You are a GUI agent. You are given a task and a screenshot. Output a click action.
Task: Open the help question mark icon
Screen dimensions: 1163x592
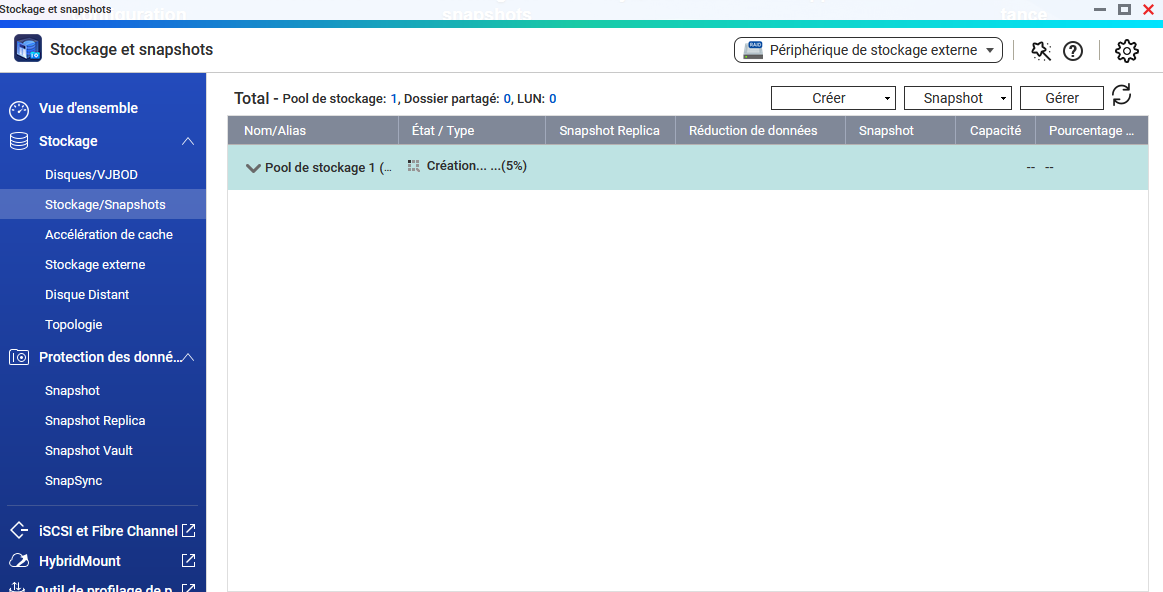[x=1072, y=51]
